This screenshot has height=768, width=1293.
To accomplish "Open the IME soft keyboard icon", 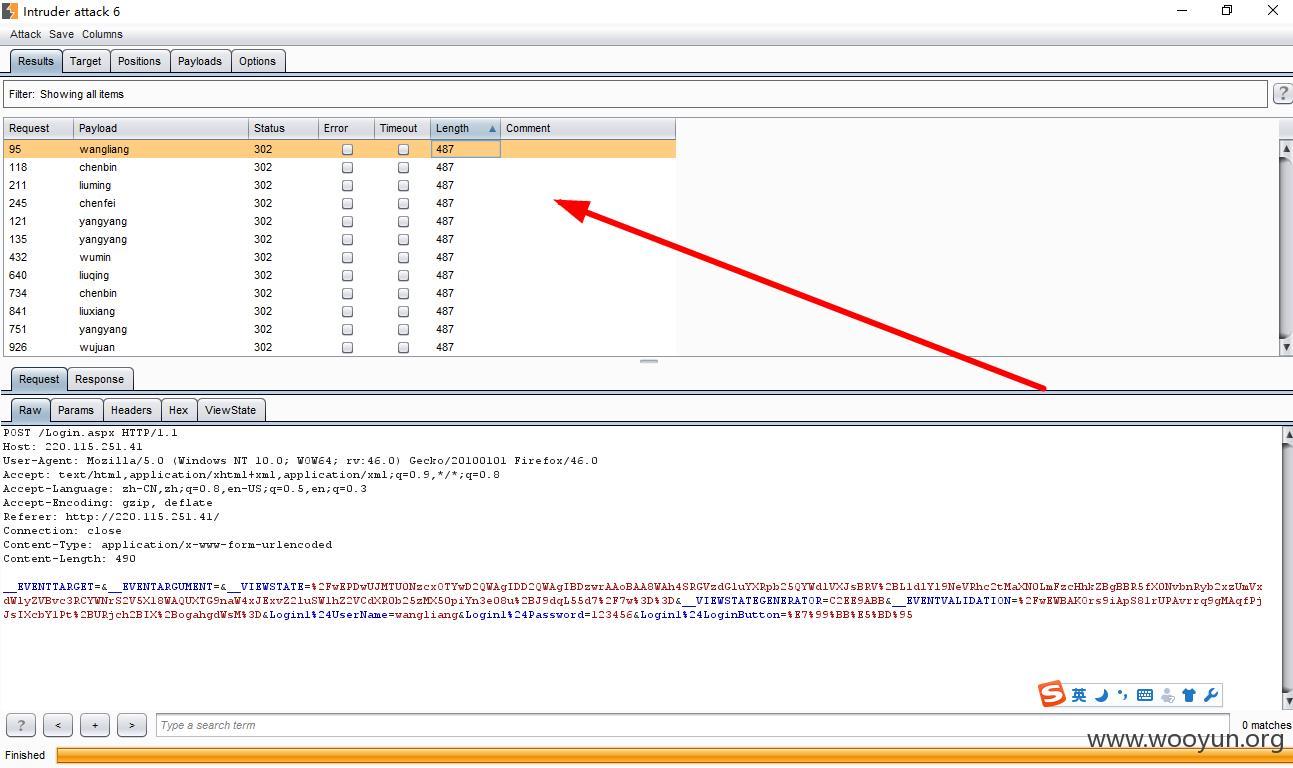I will point(1145,695).
